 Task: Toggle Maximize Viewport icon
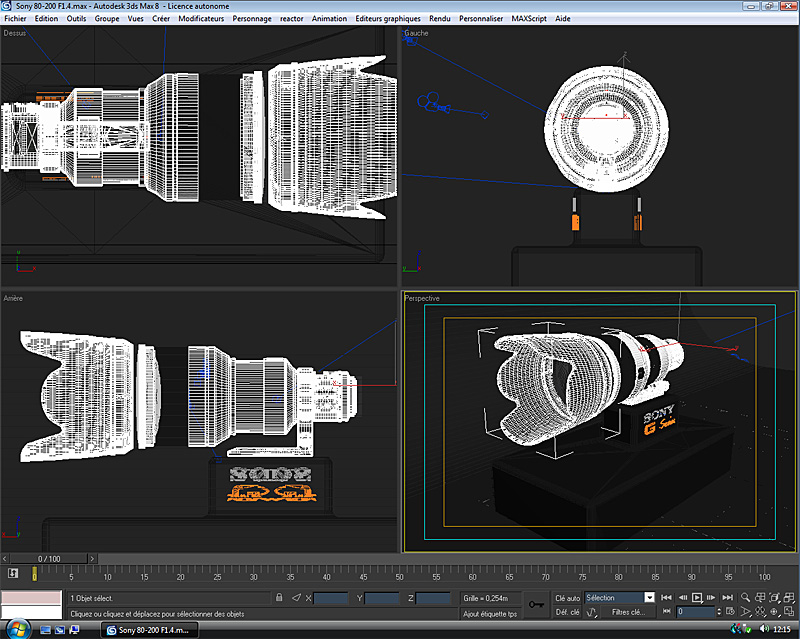[789, 611]
